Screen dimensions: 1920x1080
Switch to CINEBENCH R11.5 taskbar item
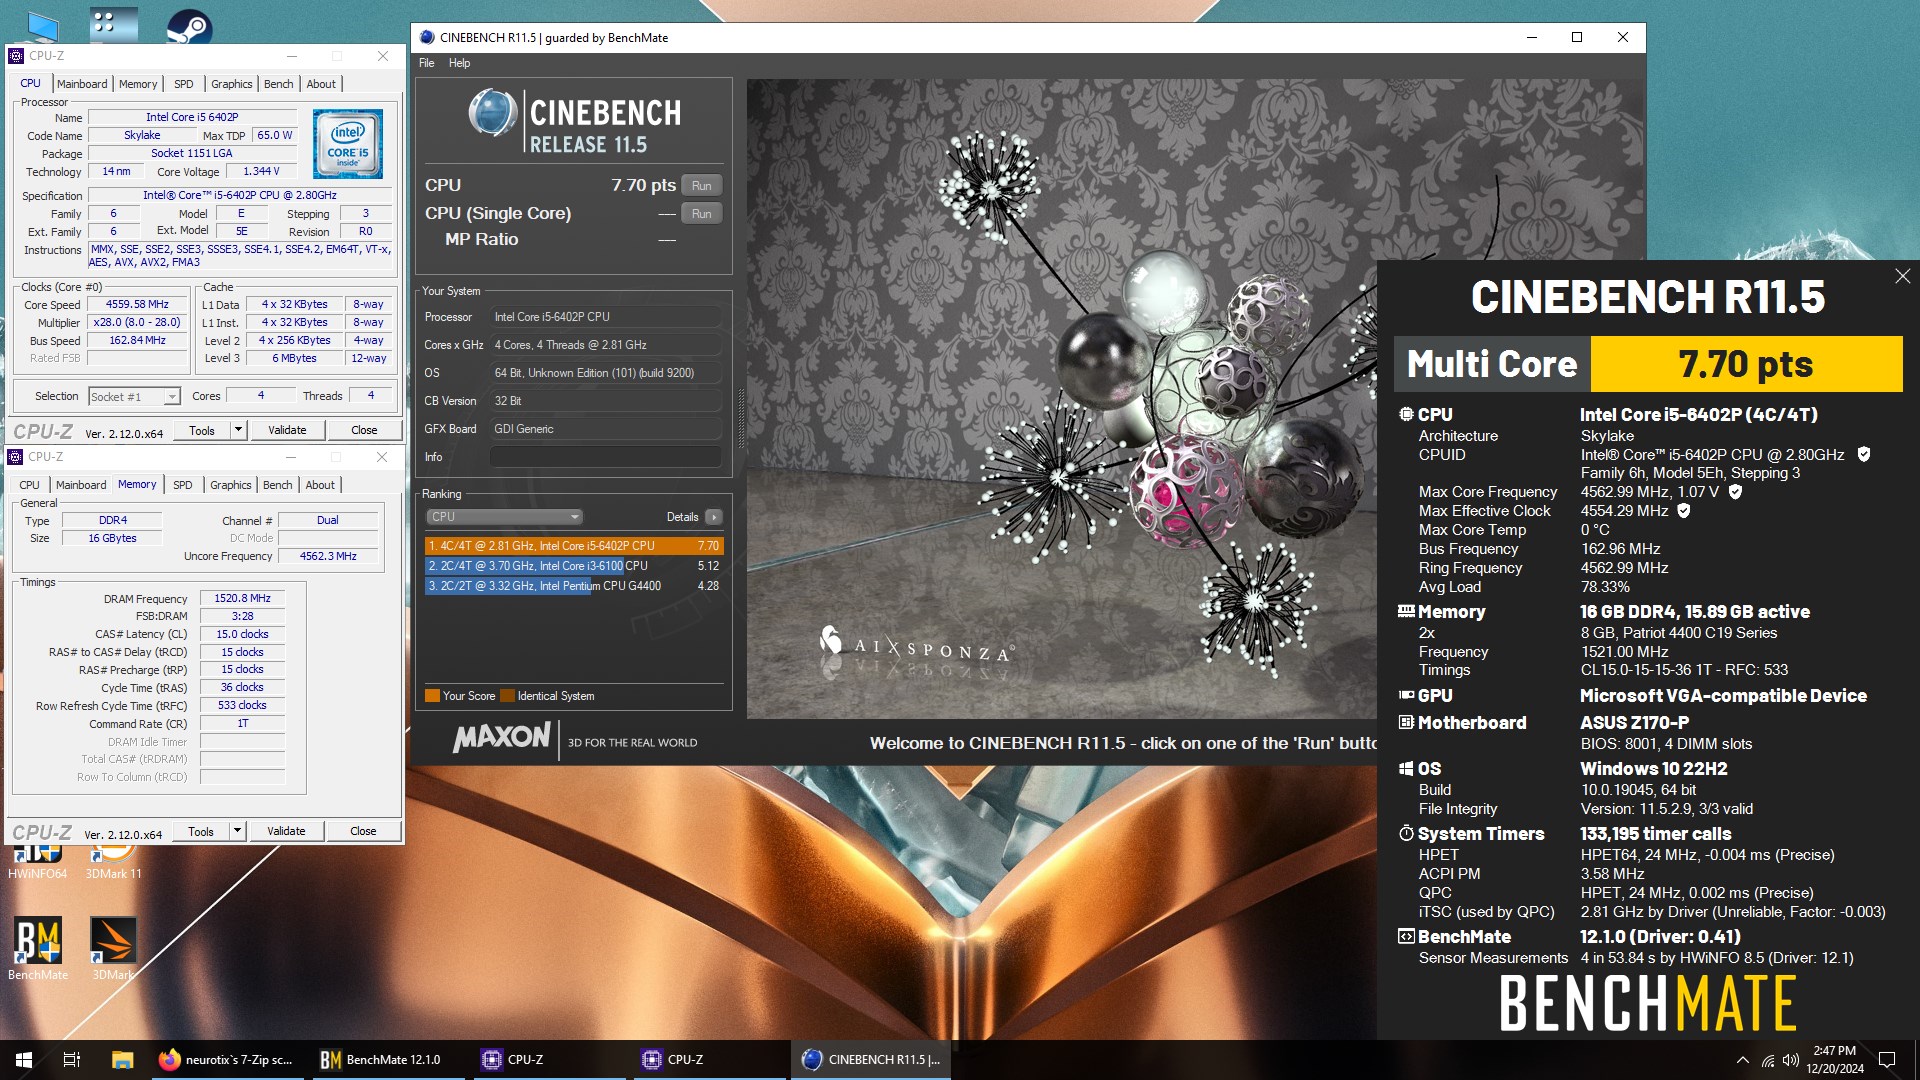click(870, 1059)
